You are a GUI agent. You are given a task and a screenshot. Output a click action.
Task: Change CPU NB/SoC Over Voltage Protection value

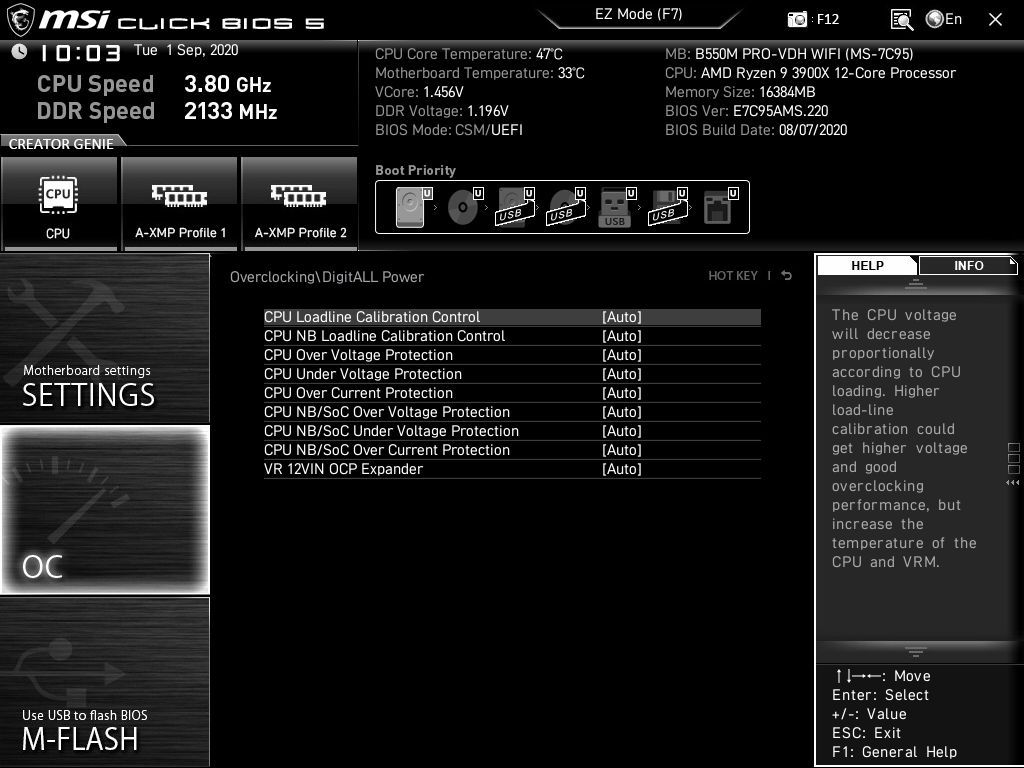click(622, 411)
